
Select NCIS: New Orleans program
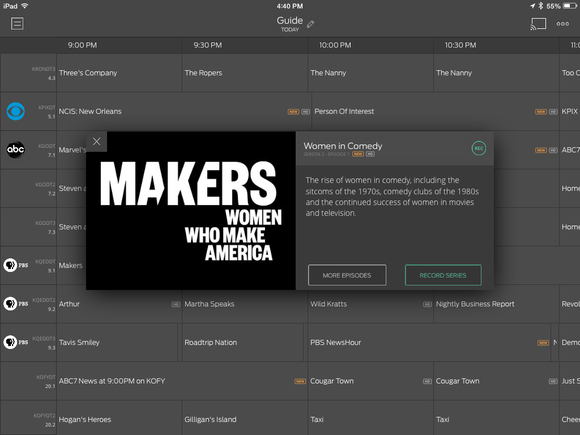(x=184, y=111)
